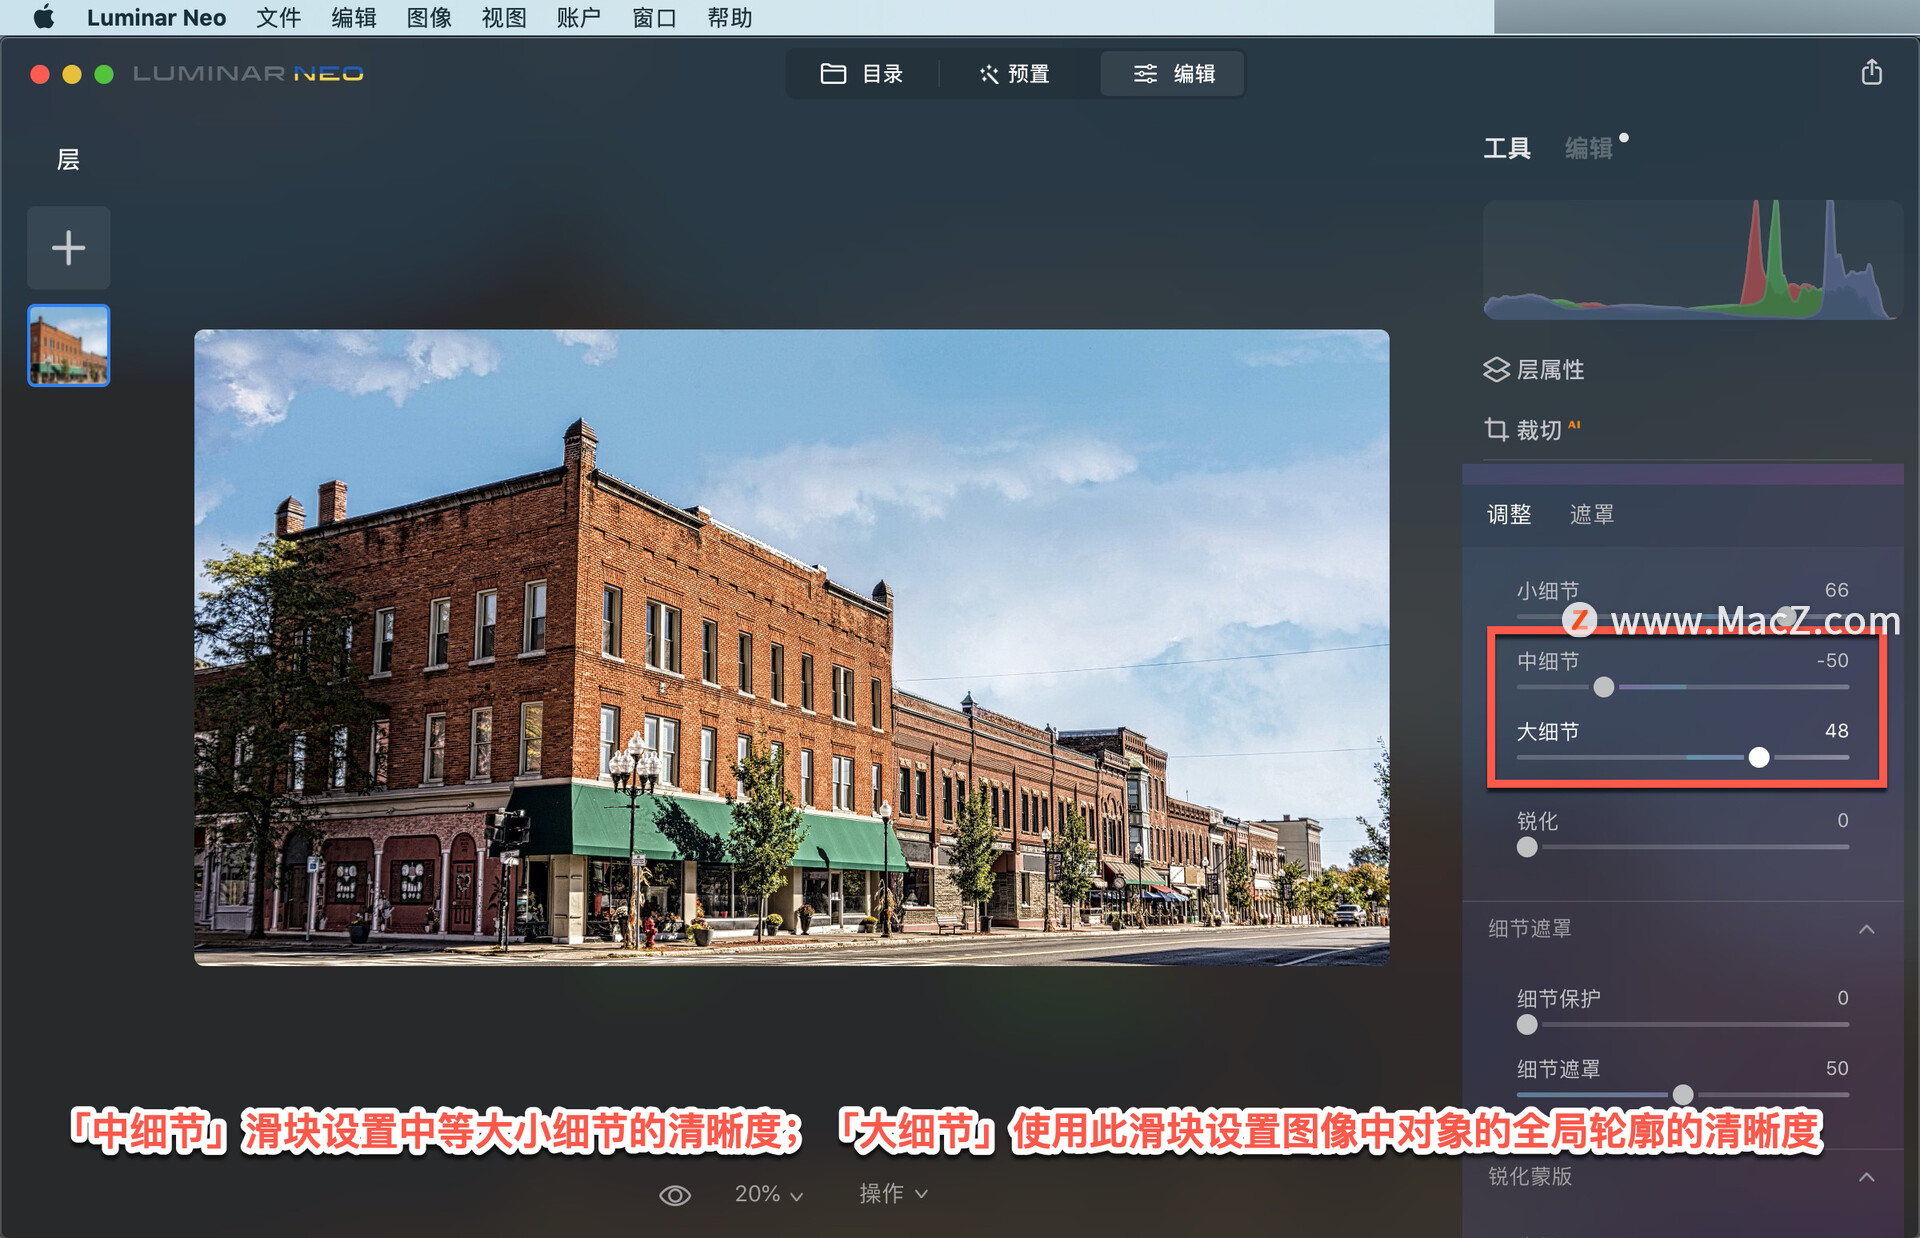Select the 工具 tools tab
This screenshot has width=1920, height=1238.
pyautogui.click(x=1507, y=148)
